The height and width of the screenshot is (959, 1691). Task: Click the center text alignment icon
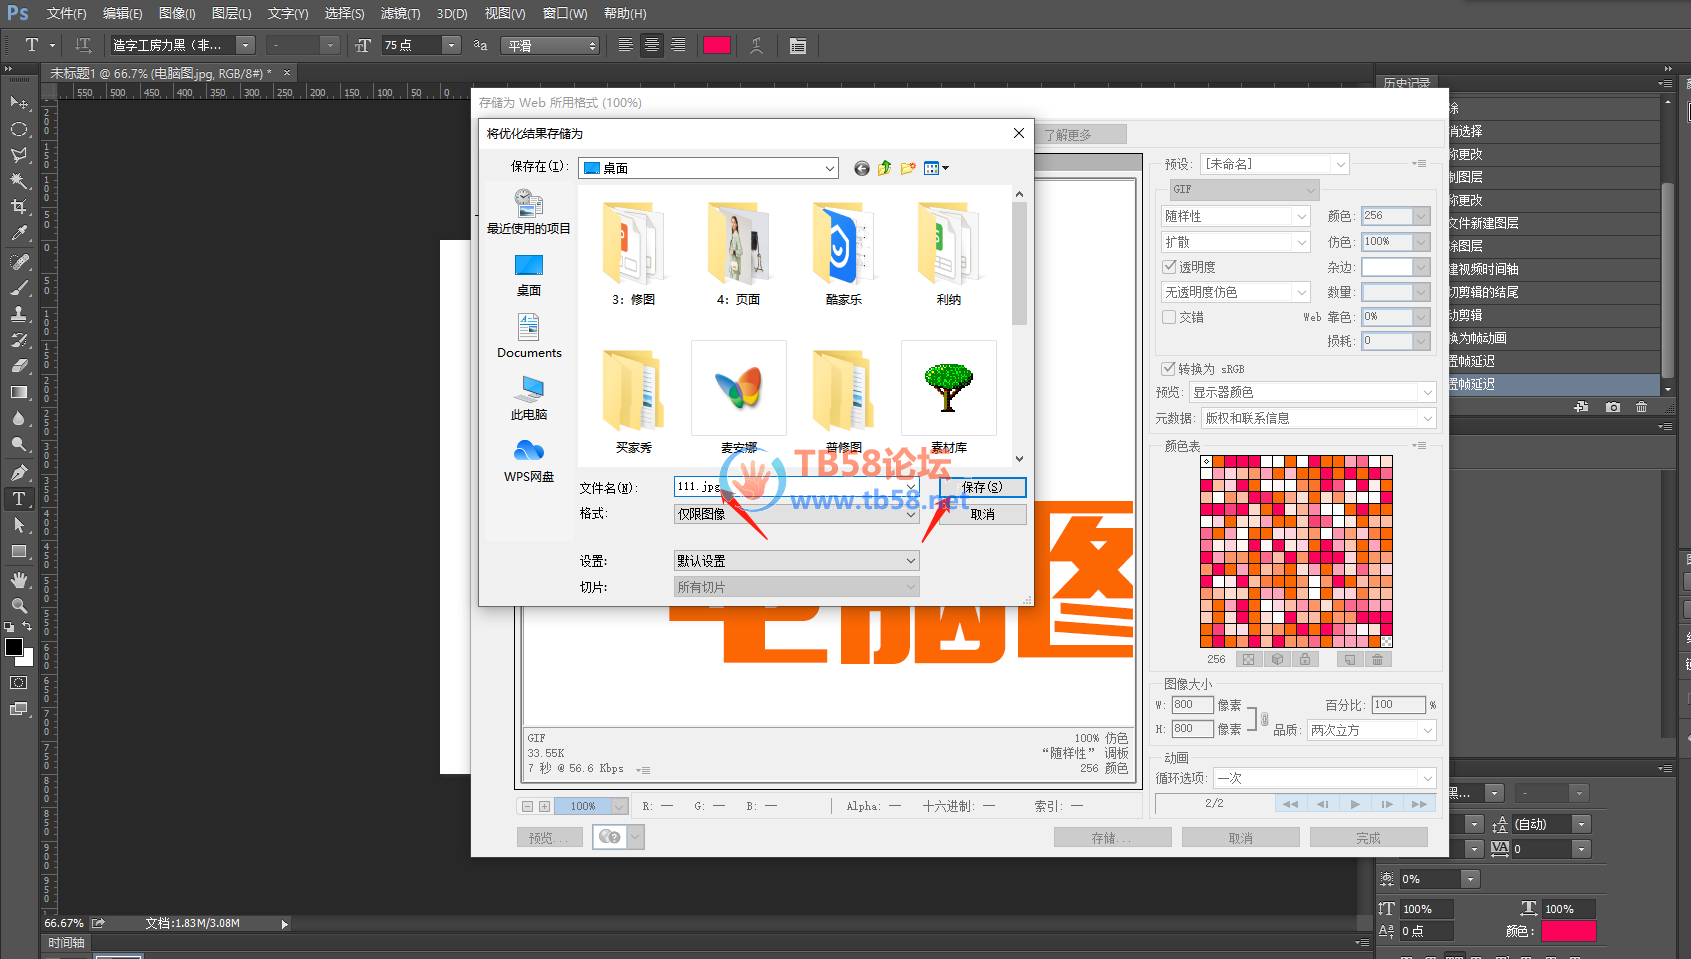coord(652,46)
